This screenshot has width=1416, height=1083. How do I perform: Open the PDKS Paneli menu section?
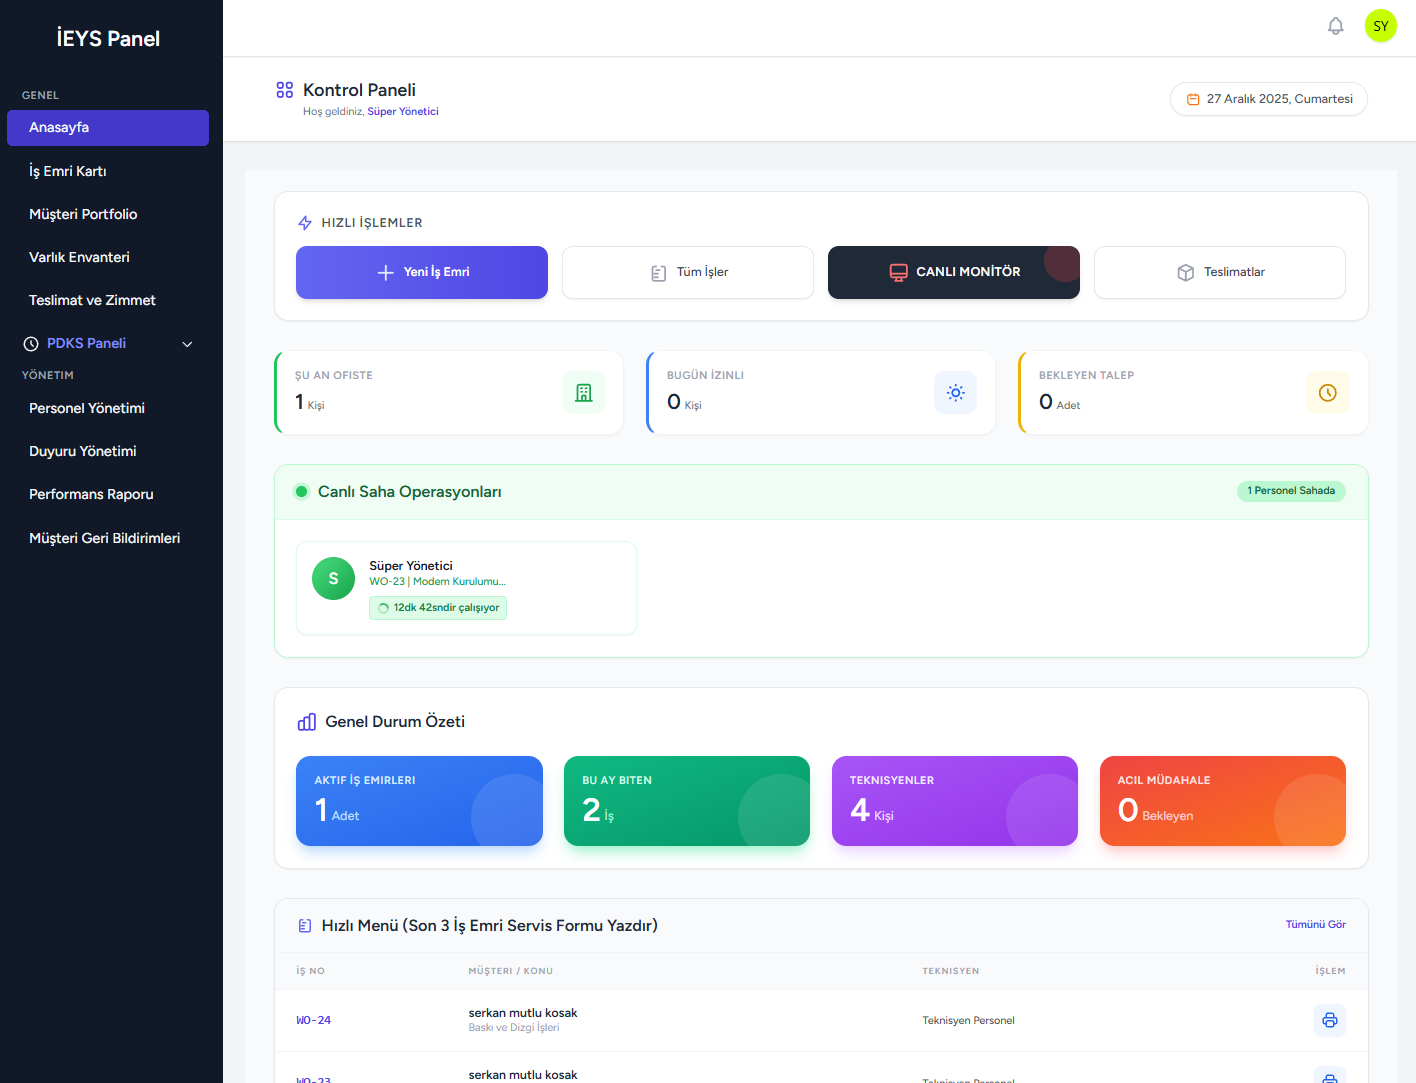(x=86, y=343)
